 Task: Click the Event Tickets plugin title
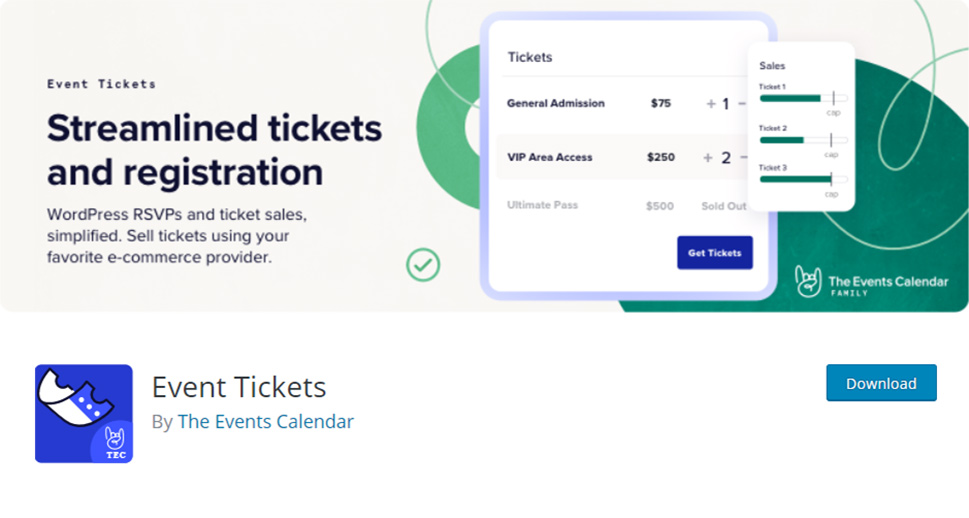239,387
